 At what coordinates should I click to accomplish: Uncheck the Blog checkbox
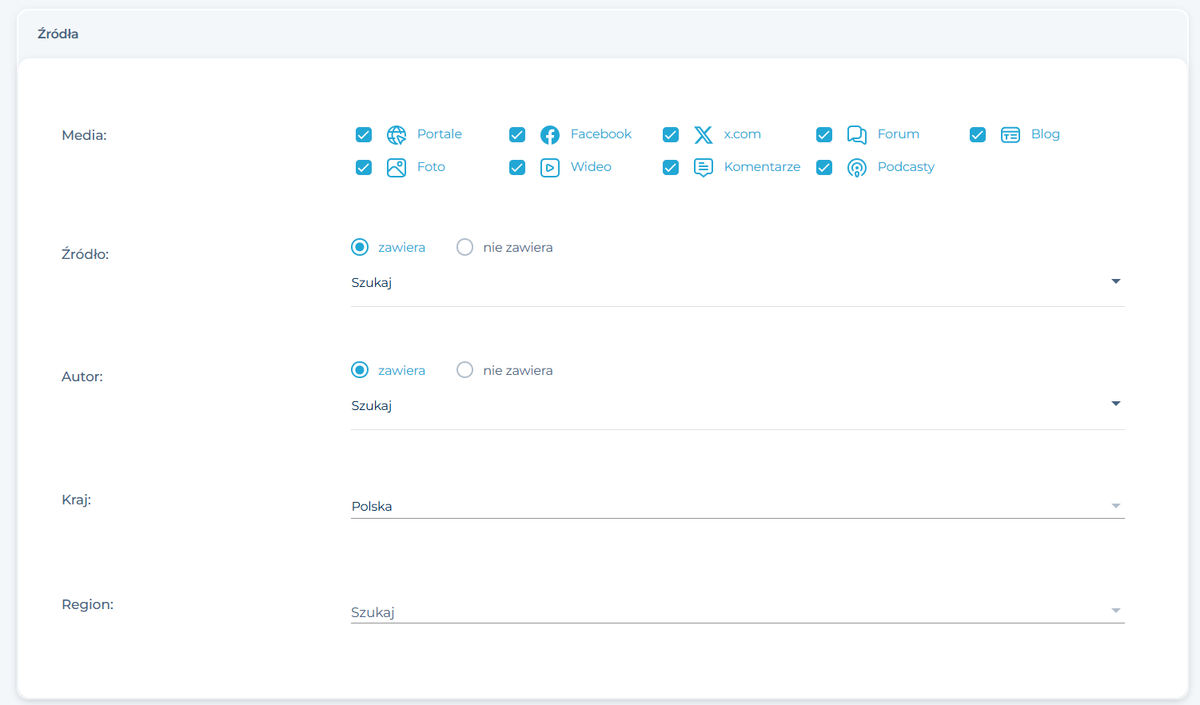click(x=978, y=135)
